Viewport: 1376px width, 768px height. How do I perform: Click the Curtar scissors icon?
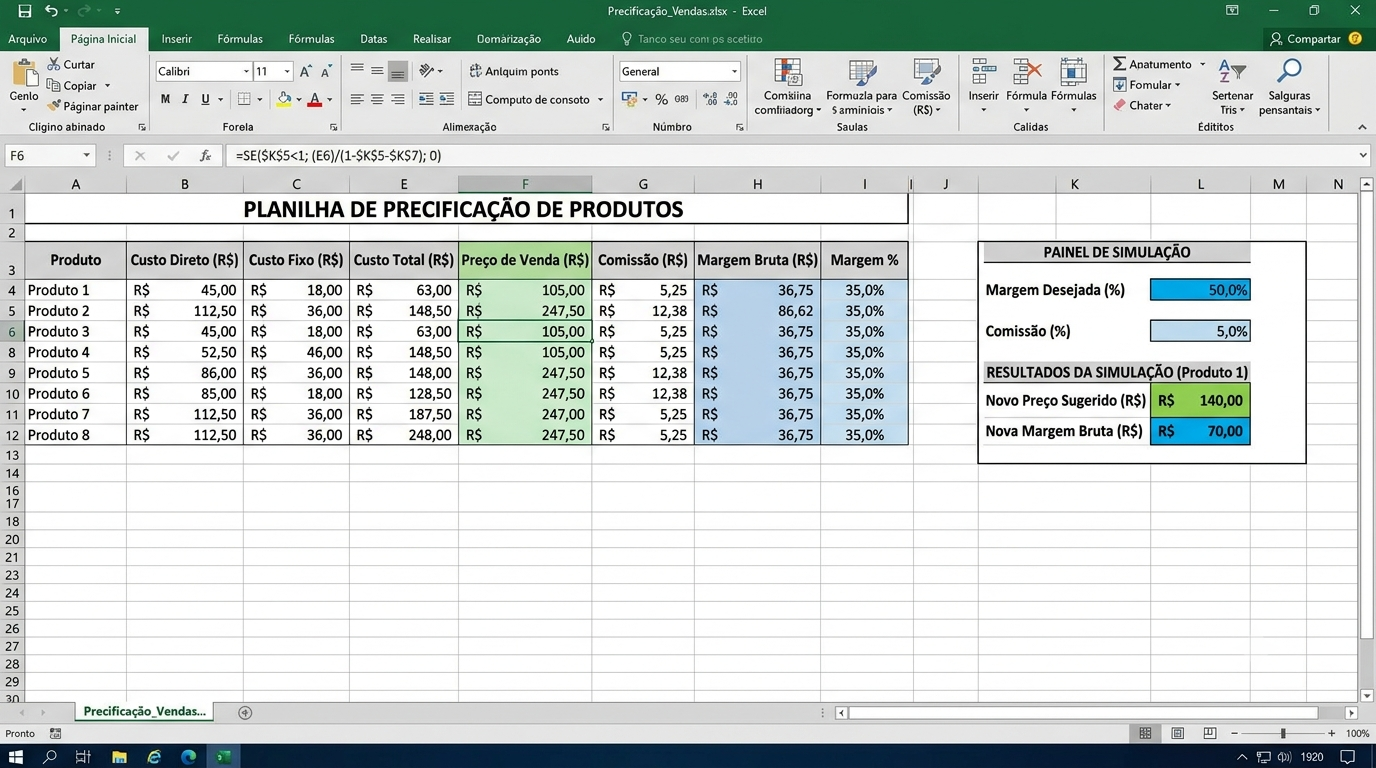[x=54, y=64]
